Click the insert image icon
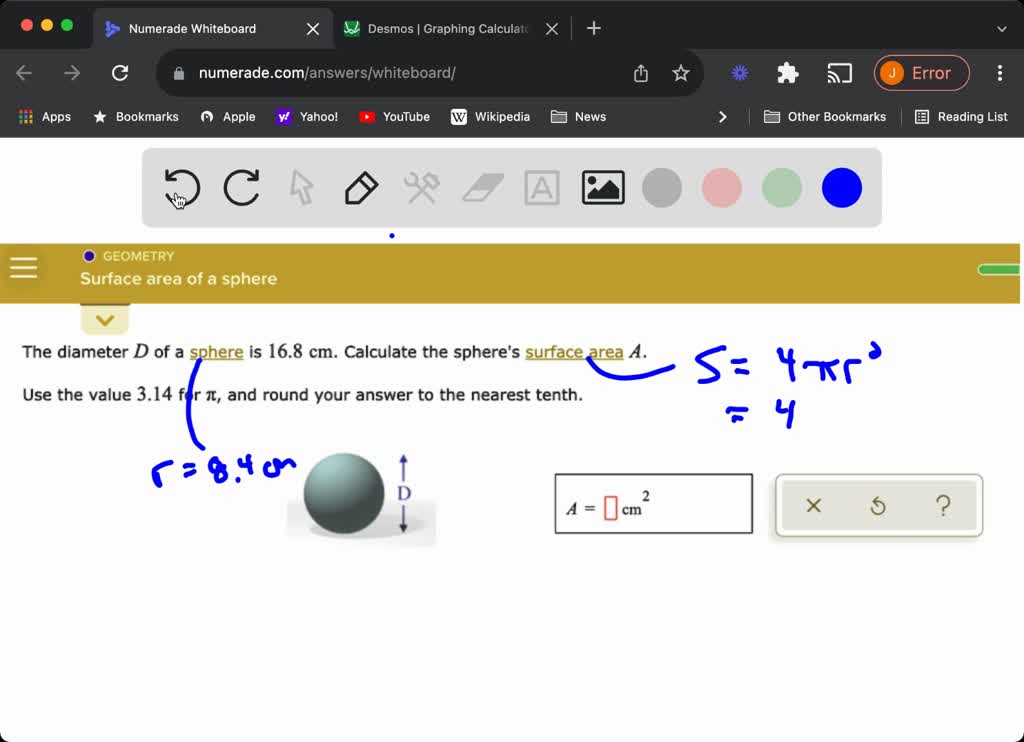1024x742 pixels. point(602,188)
